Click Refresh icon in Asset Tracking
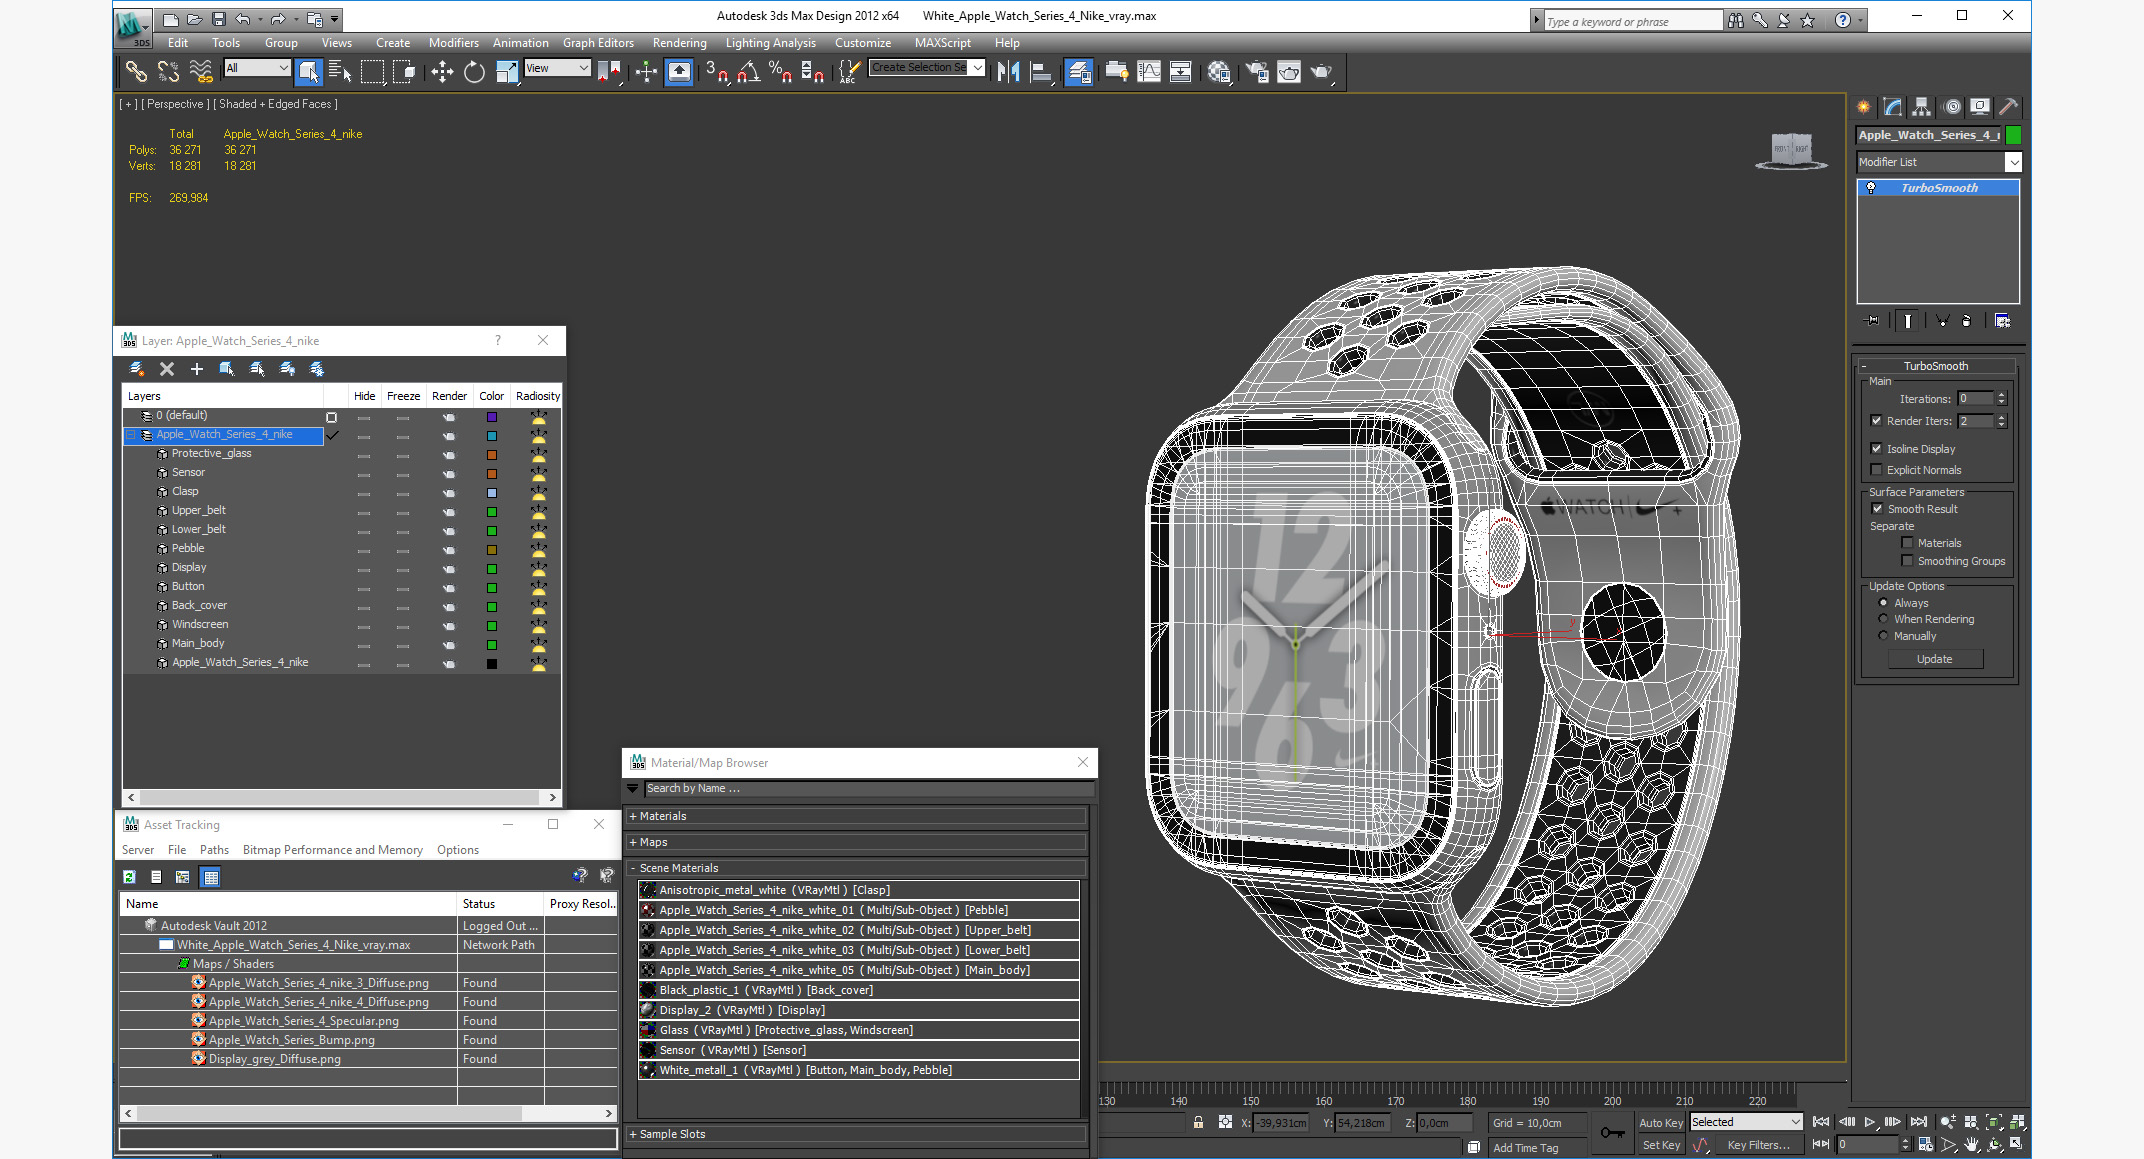The width and height of the screenshot is (2144, 1159). click(x=129, y=877)
